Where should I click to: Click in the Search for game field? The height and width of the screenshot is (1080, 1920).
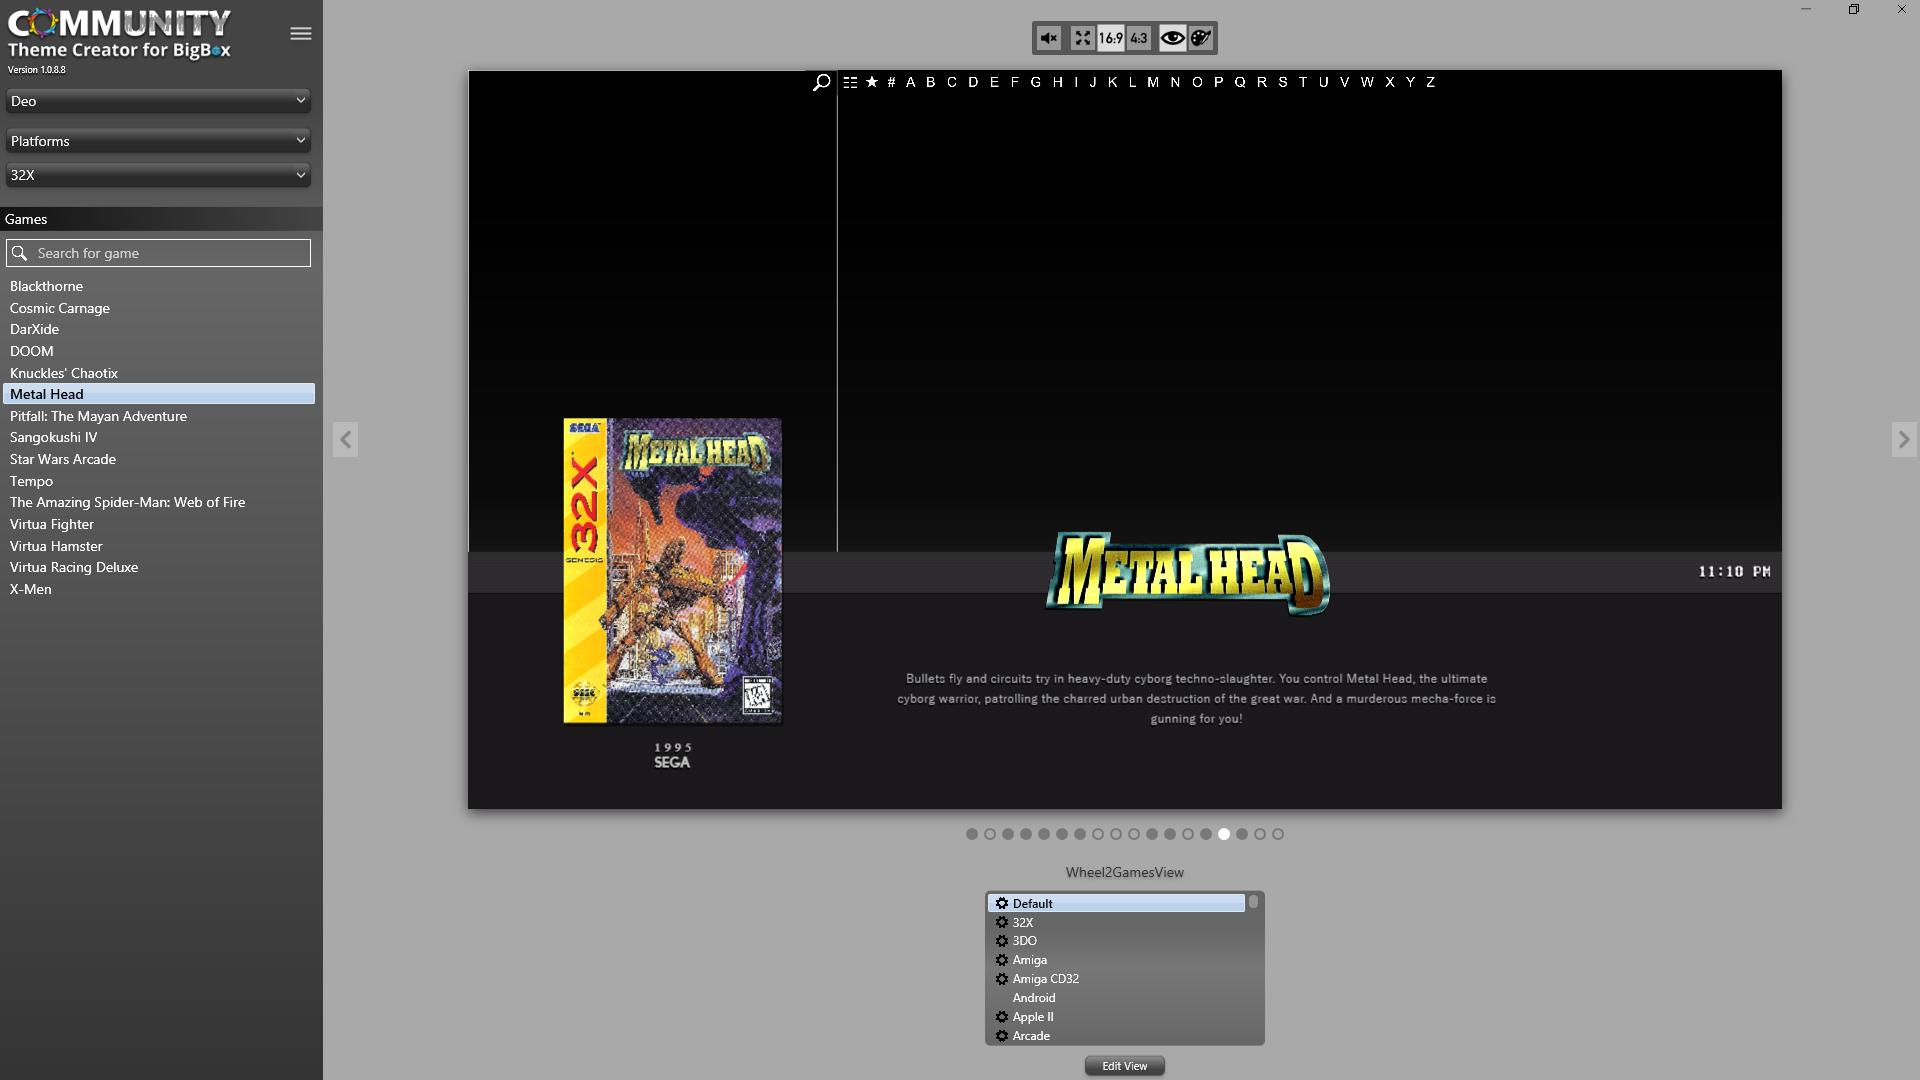(158, 253)
